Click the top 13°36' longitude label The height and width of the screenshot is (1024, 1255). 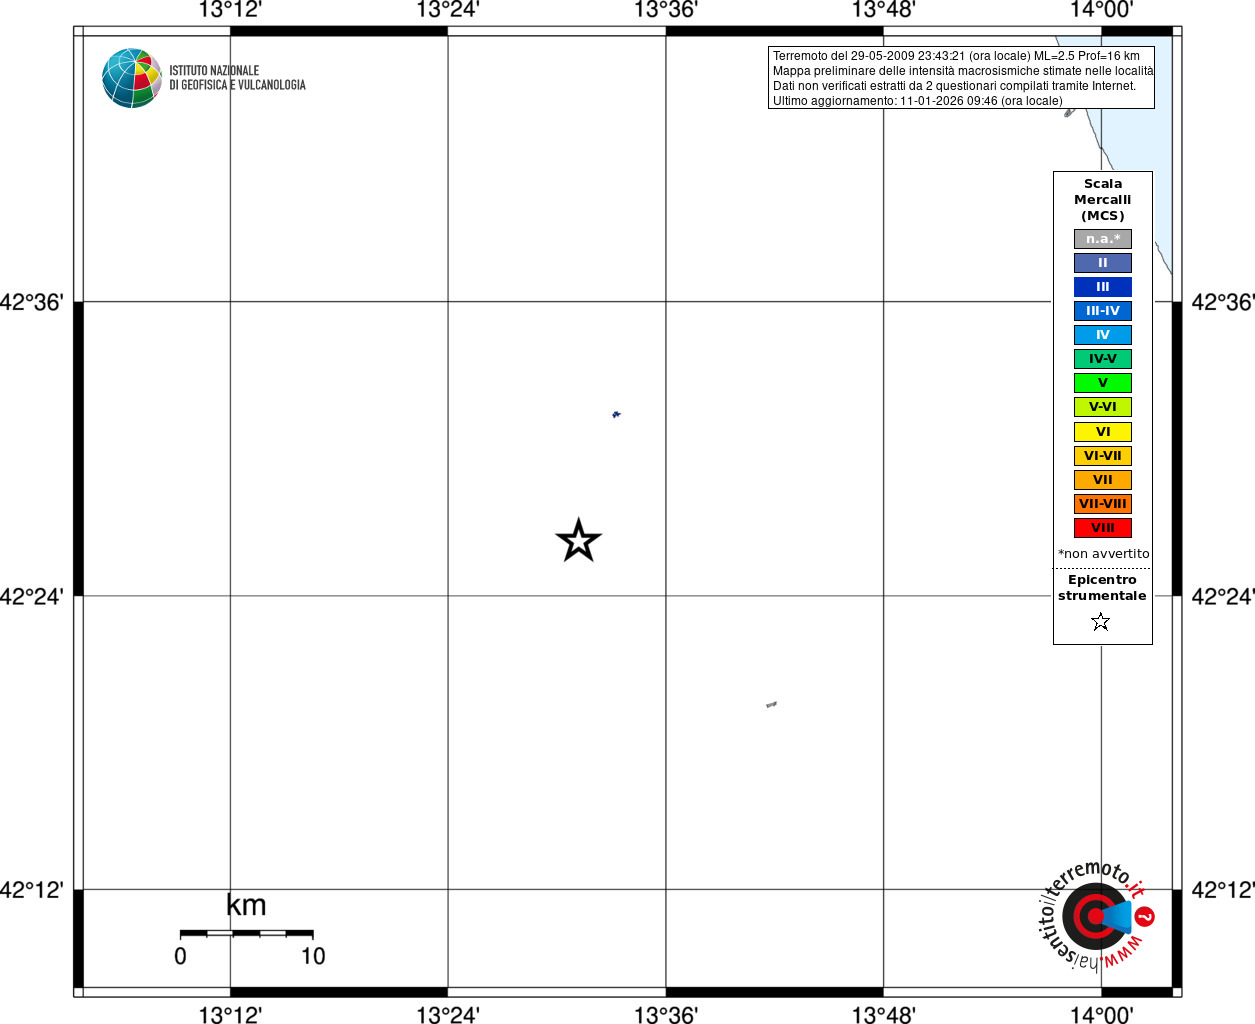[x=666, y=10]
